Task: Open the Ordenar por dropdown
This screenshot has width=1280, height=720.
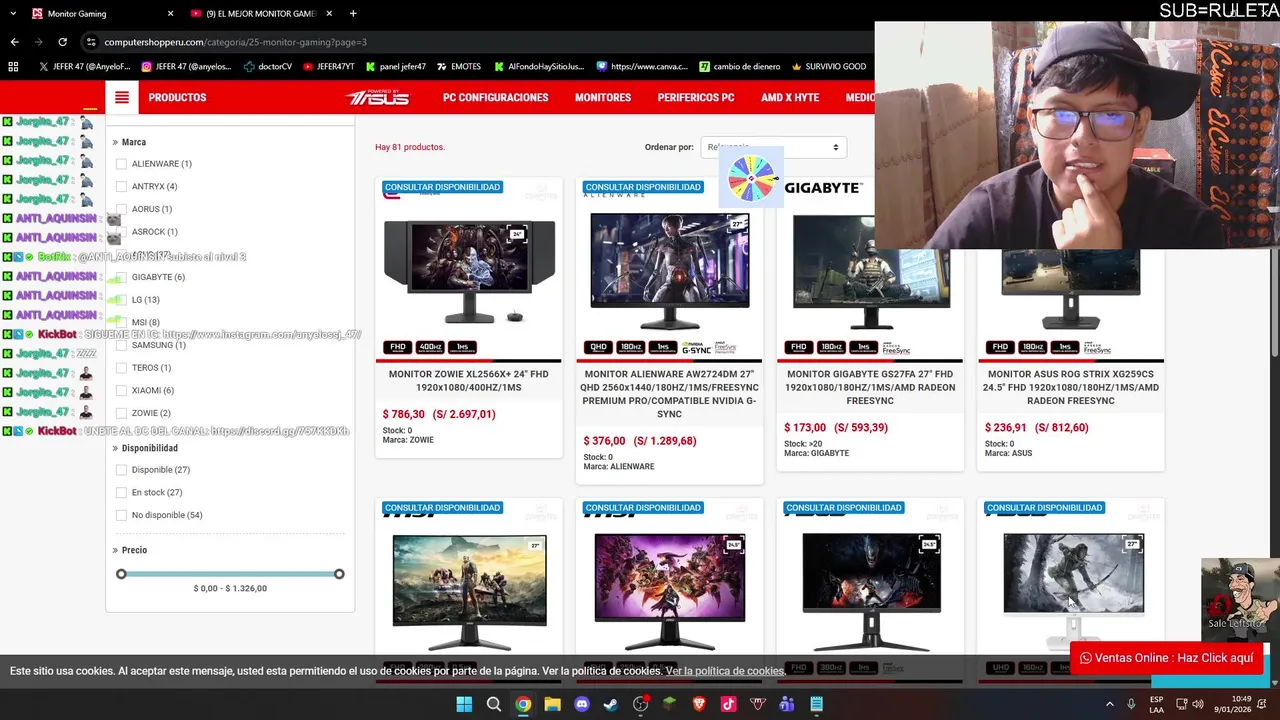Action: click(x=773, y=147)
